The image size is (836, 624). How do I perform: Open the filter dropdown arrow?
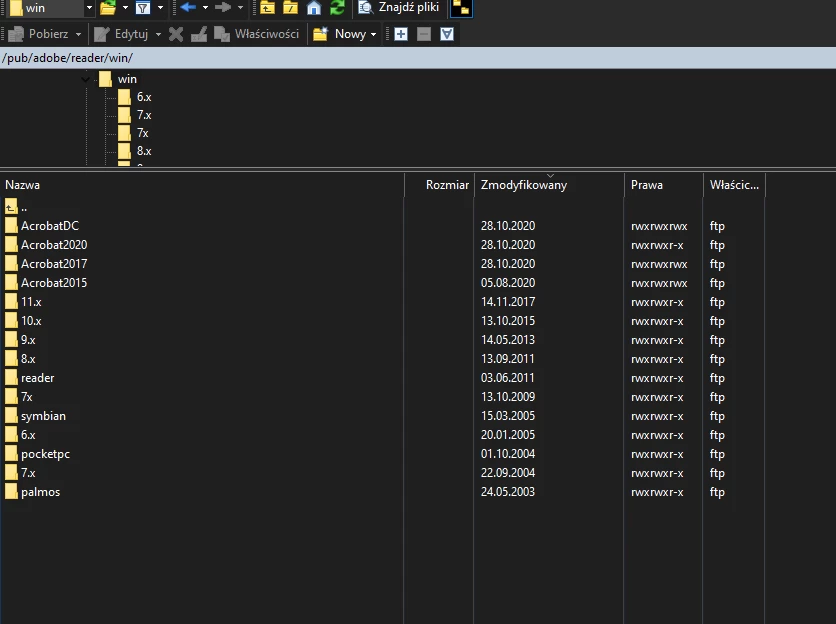pos(160,7)
